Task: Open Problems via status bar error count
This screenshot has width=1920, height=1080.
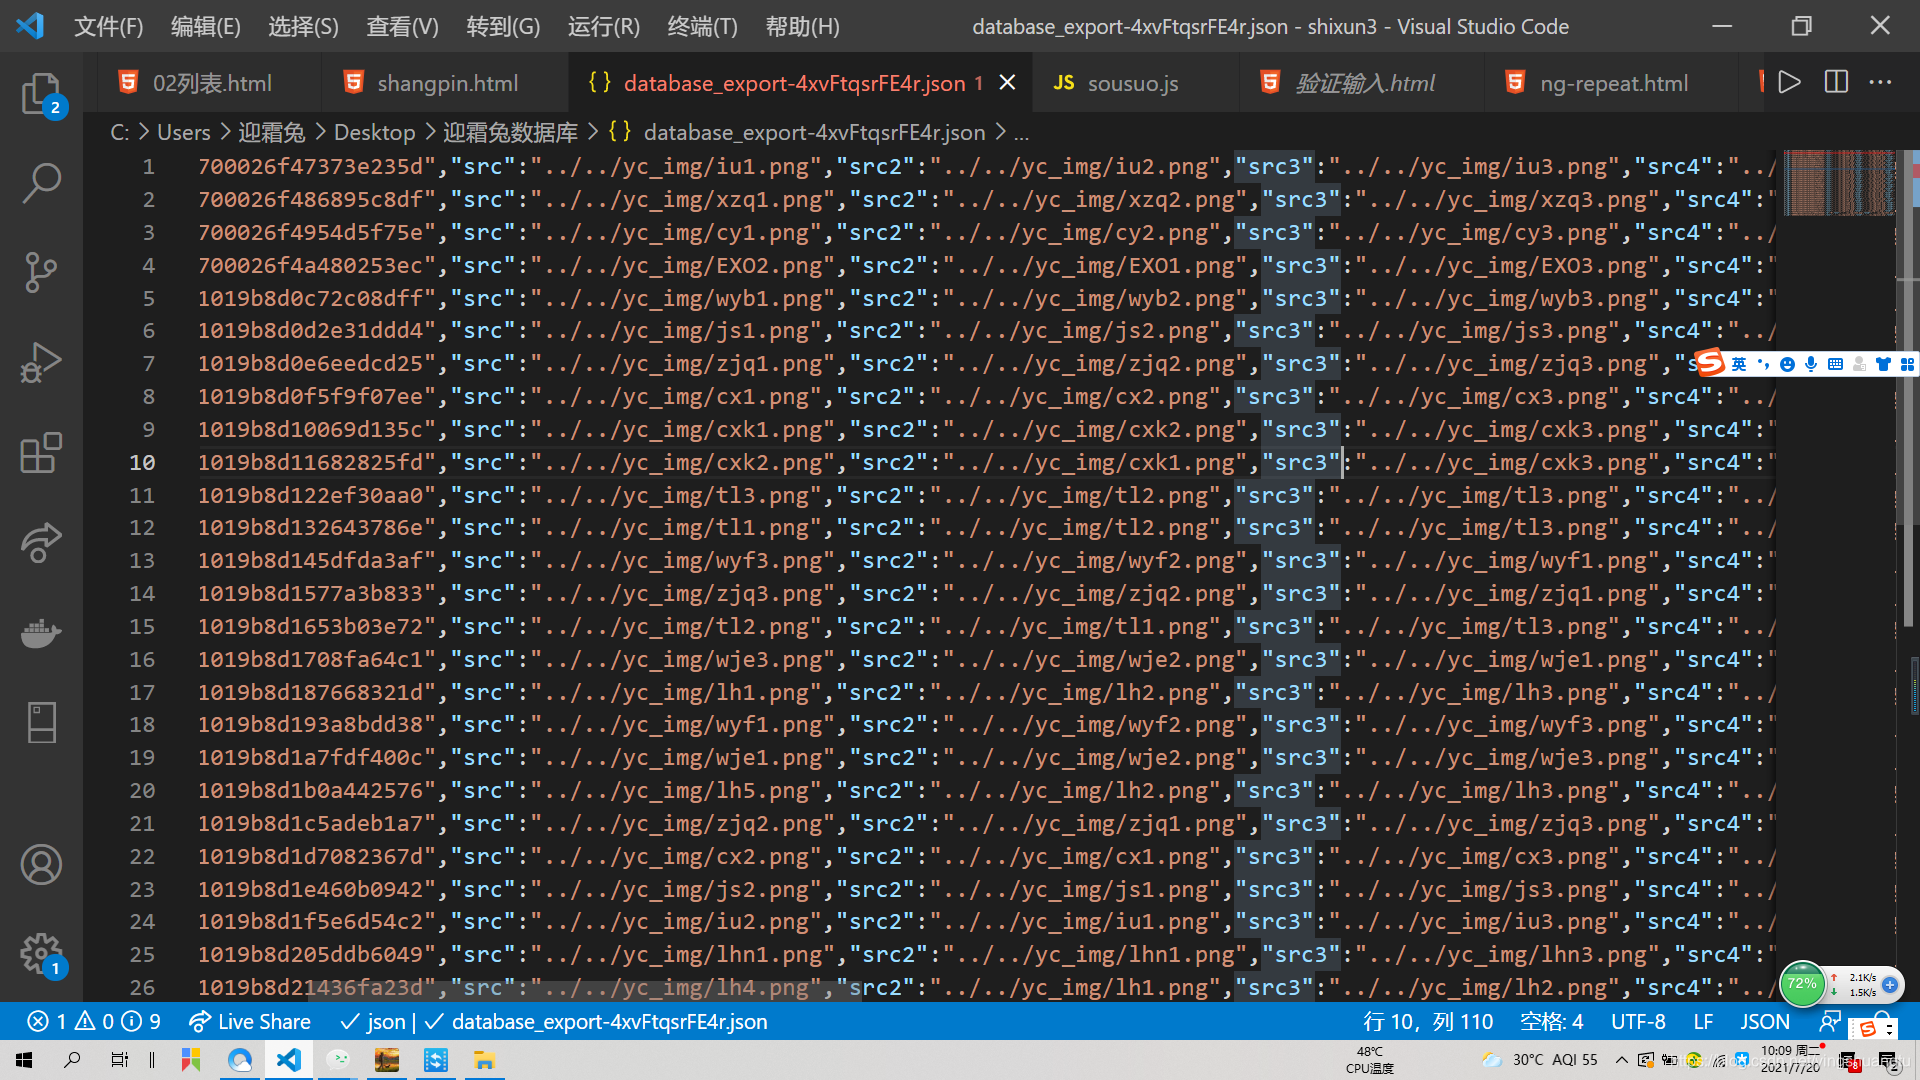Action: 93,1021
